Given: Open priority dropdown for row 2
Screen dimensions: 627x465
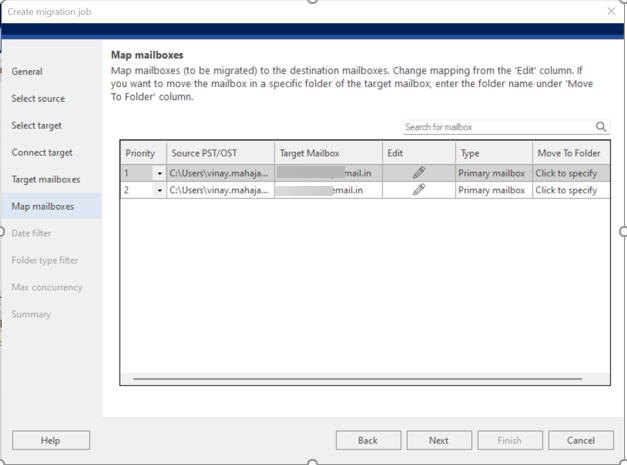Looking at the screenshot, I should [x=159, y=190].
